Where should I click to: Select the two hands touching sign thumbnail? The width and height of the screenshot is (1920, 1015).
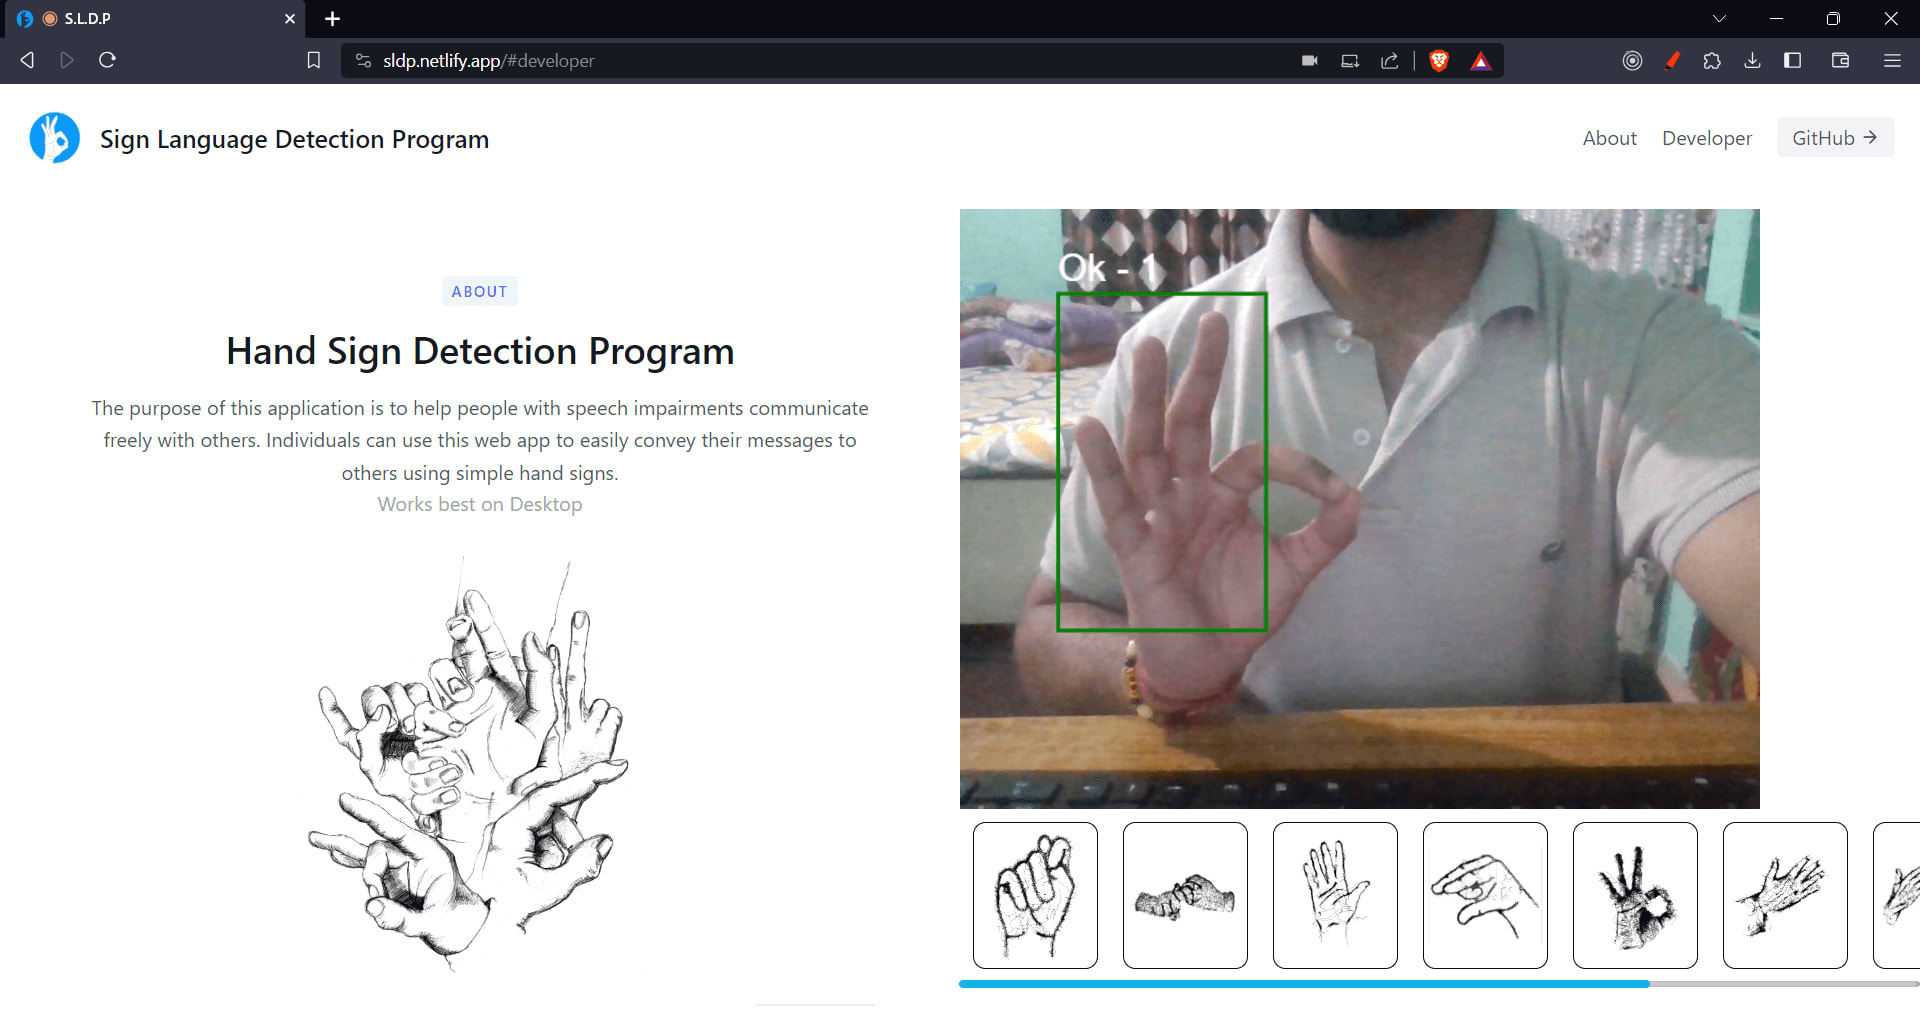[x=1185, y=895]
